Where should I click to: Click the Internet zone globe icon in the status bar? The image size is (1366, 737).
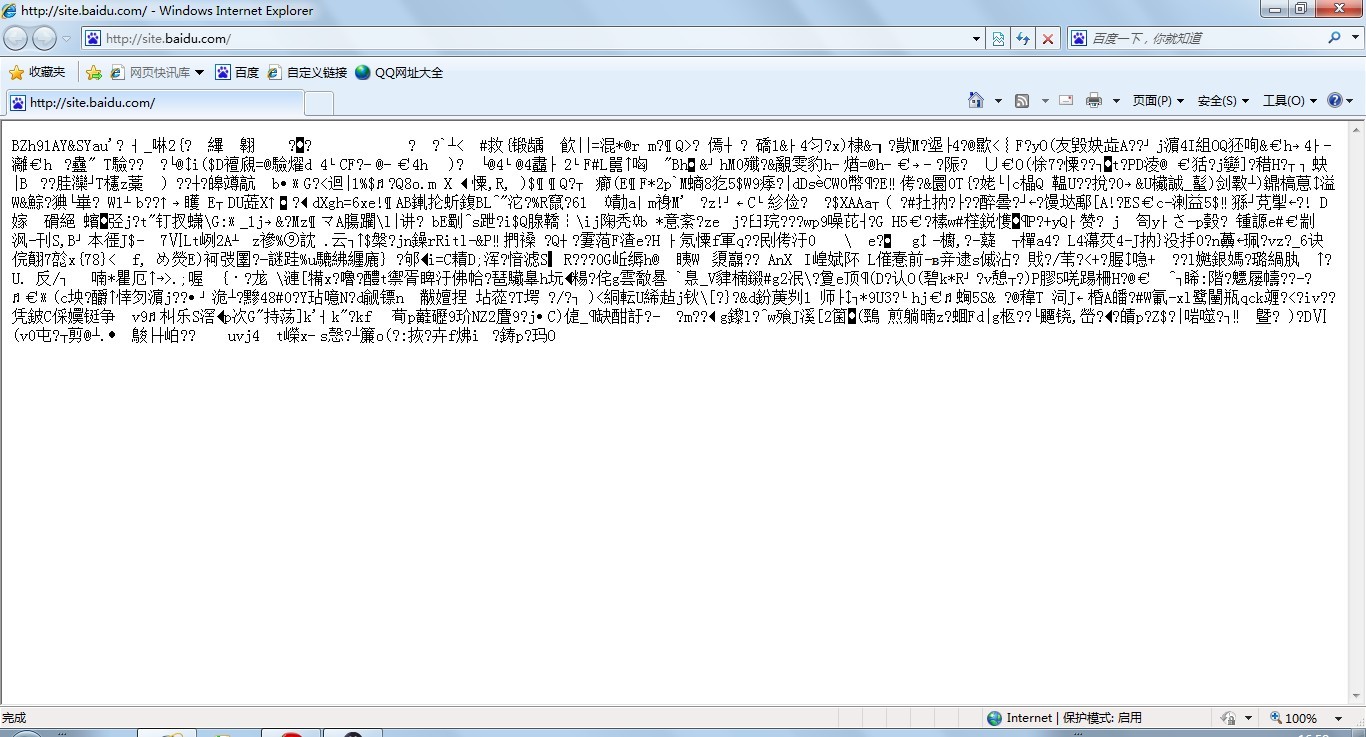994,718
